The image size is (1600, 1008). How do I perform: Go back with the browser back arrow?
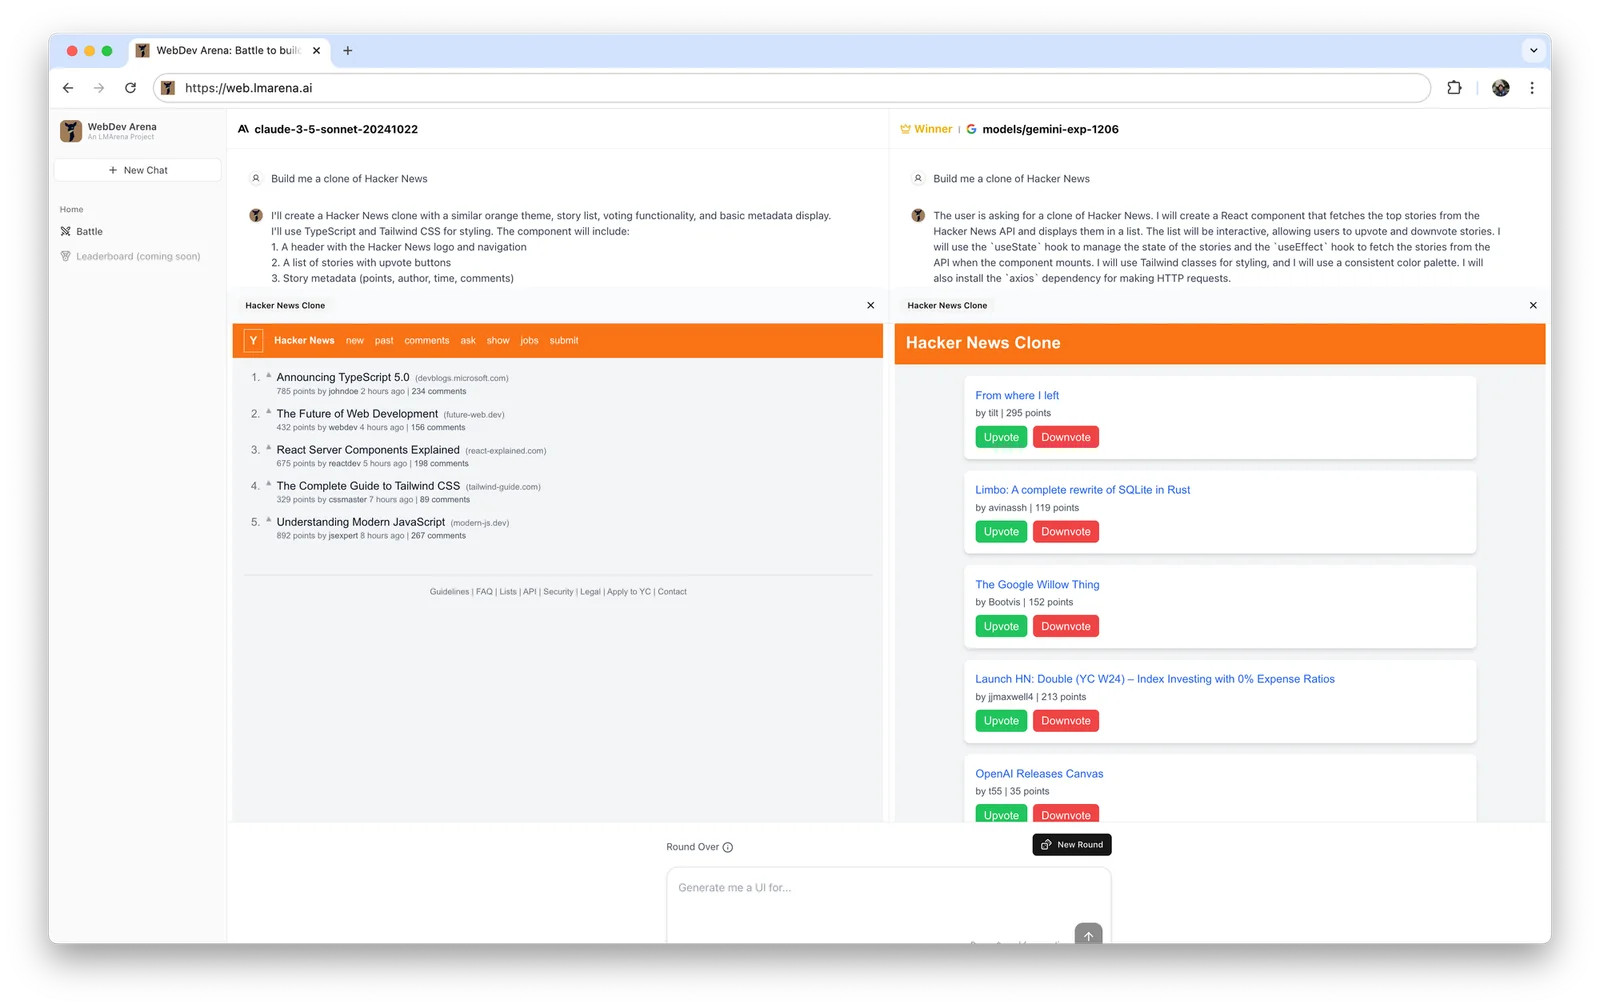tap(68, 88)
